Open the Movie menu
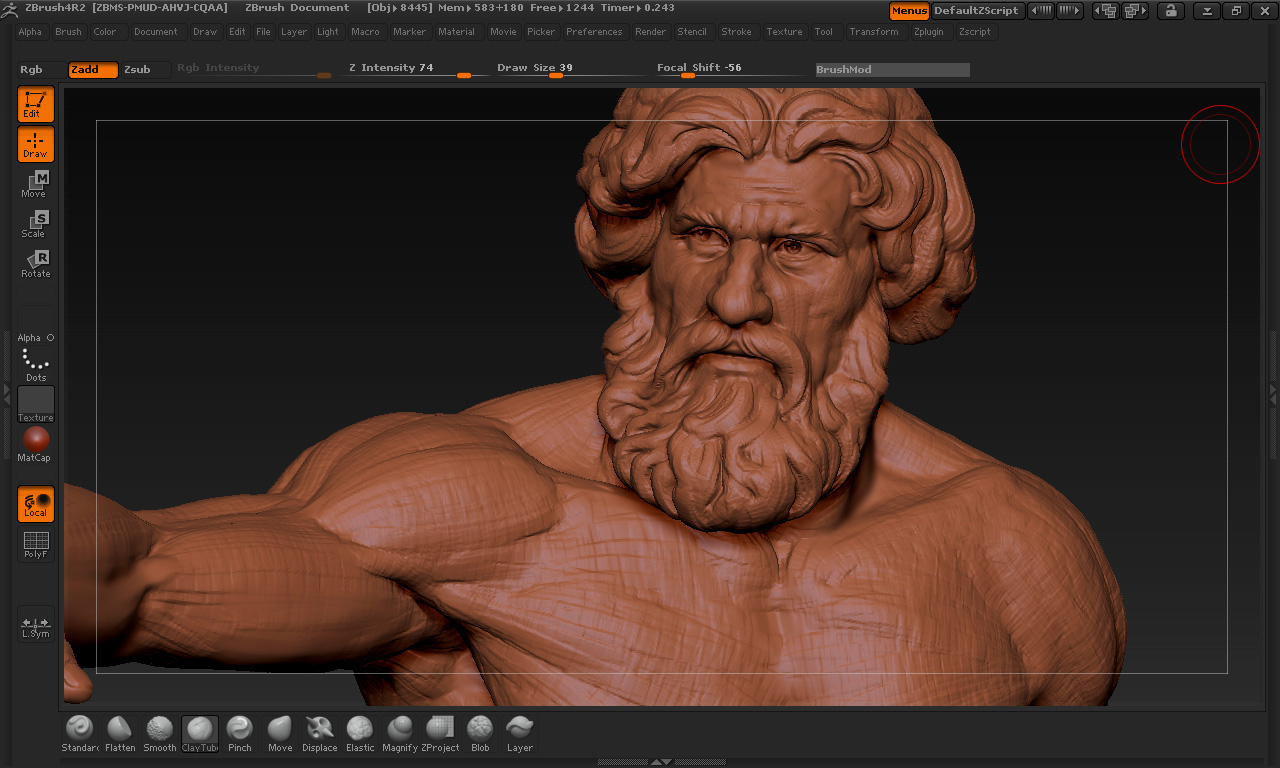Viewport: 1280px width, 768px height. point(504,32)
